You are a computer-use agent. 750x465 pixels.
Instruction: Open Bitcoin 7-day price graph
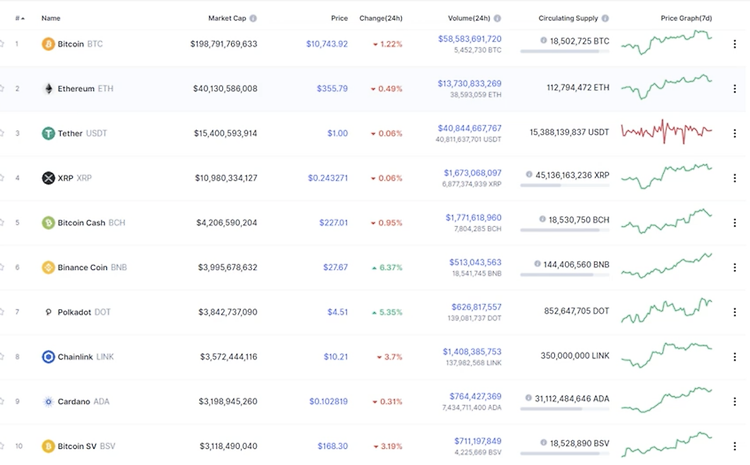click(x=667, y=43)
